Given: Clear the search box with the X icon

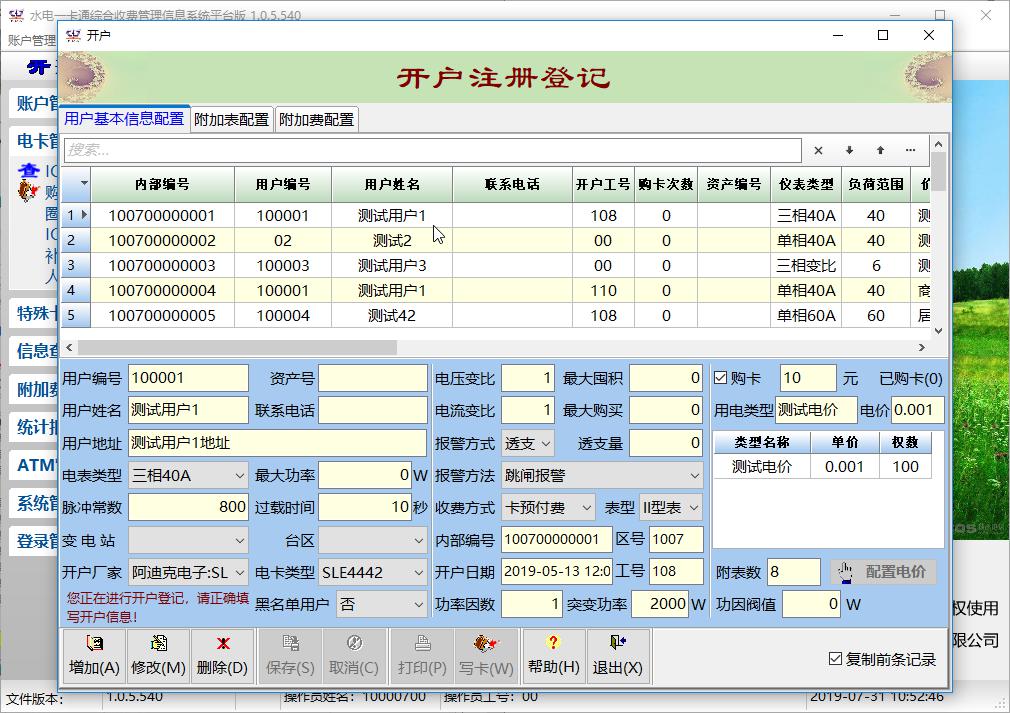Looking at the screenshot, I should 818,150.
